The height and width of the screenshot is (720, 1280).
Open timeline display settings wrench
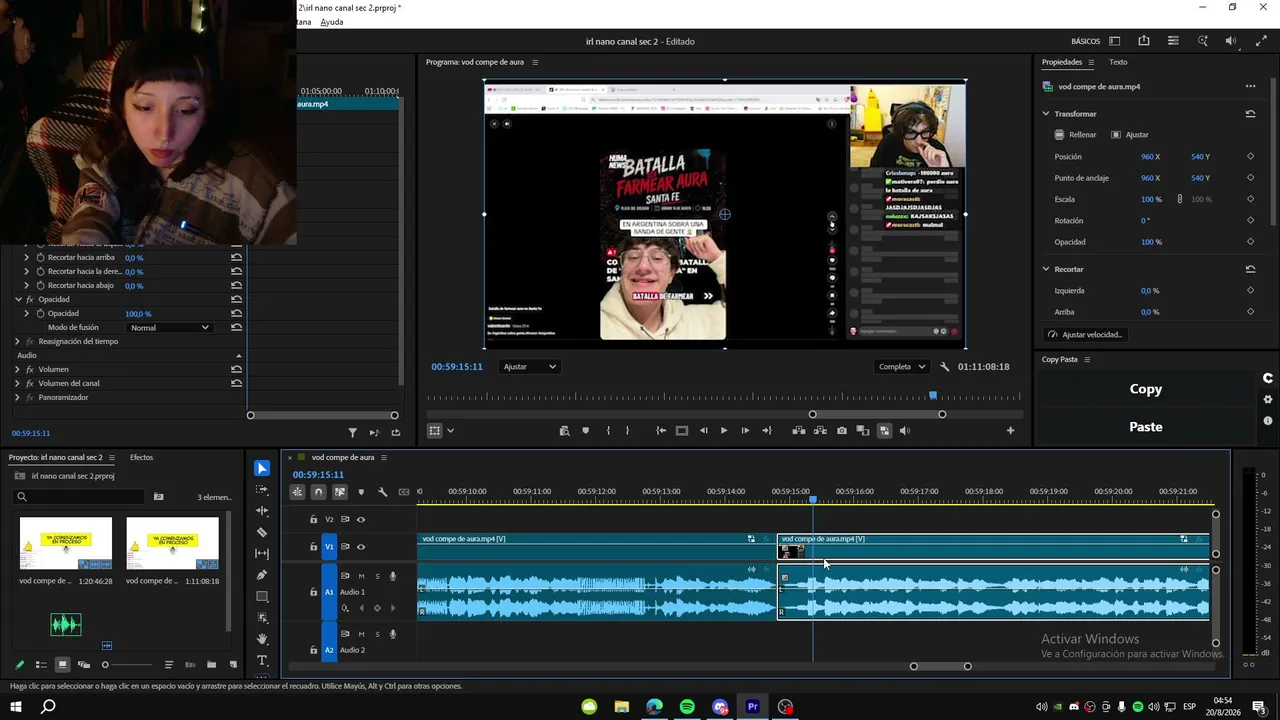[382, 492]
